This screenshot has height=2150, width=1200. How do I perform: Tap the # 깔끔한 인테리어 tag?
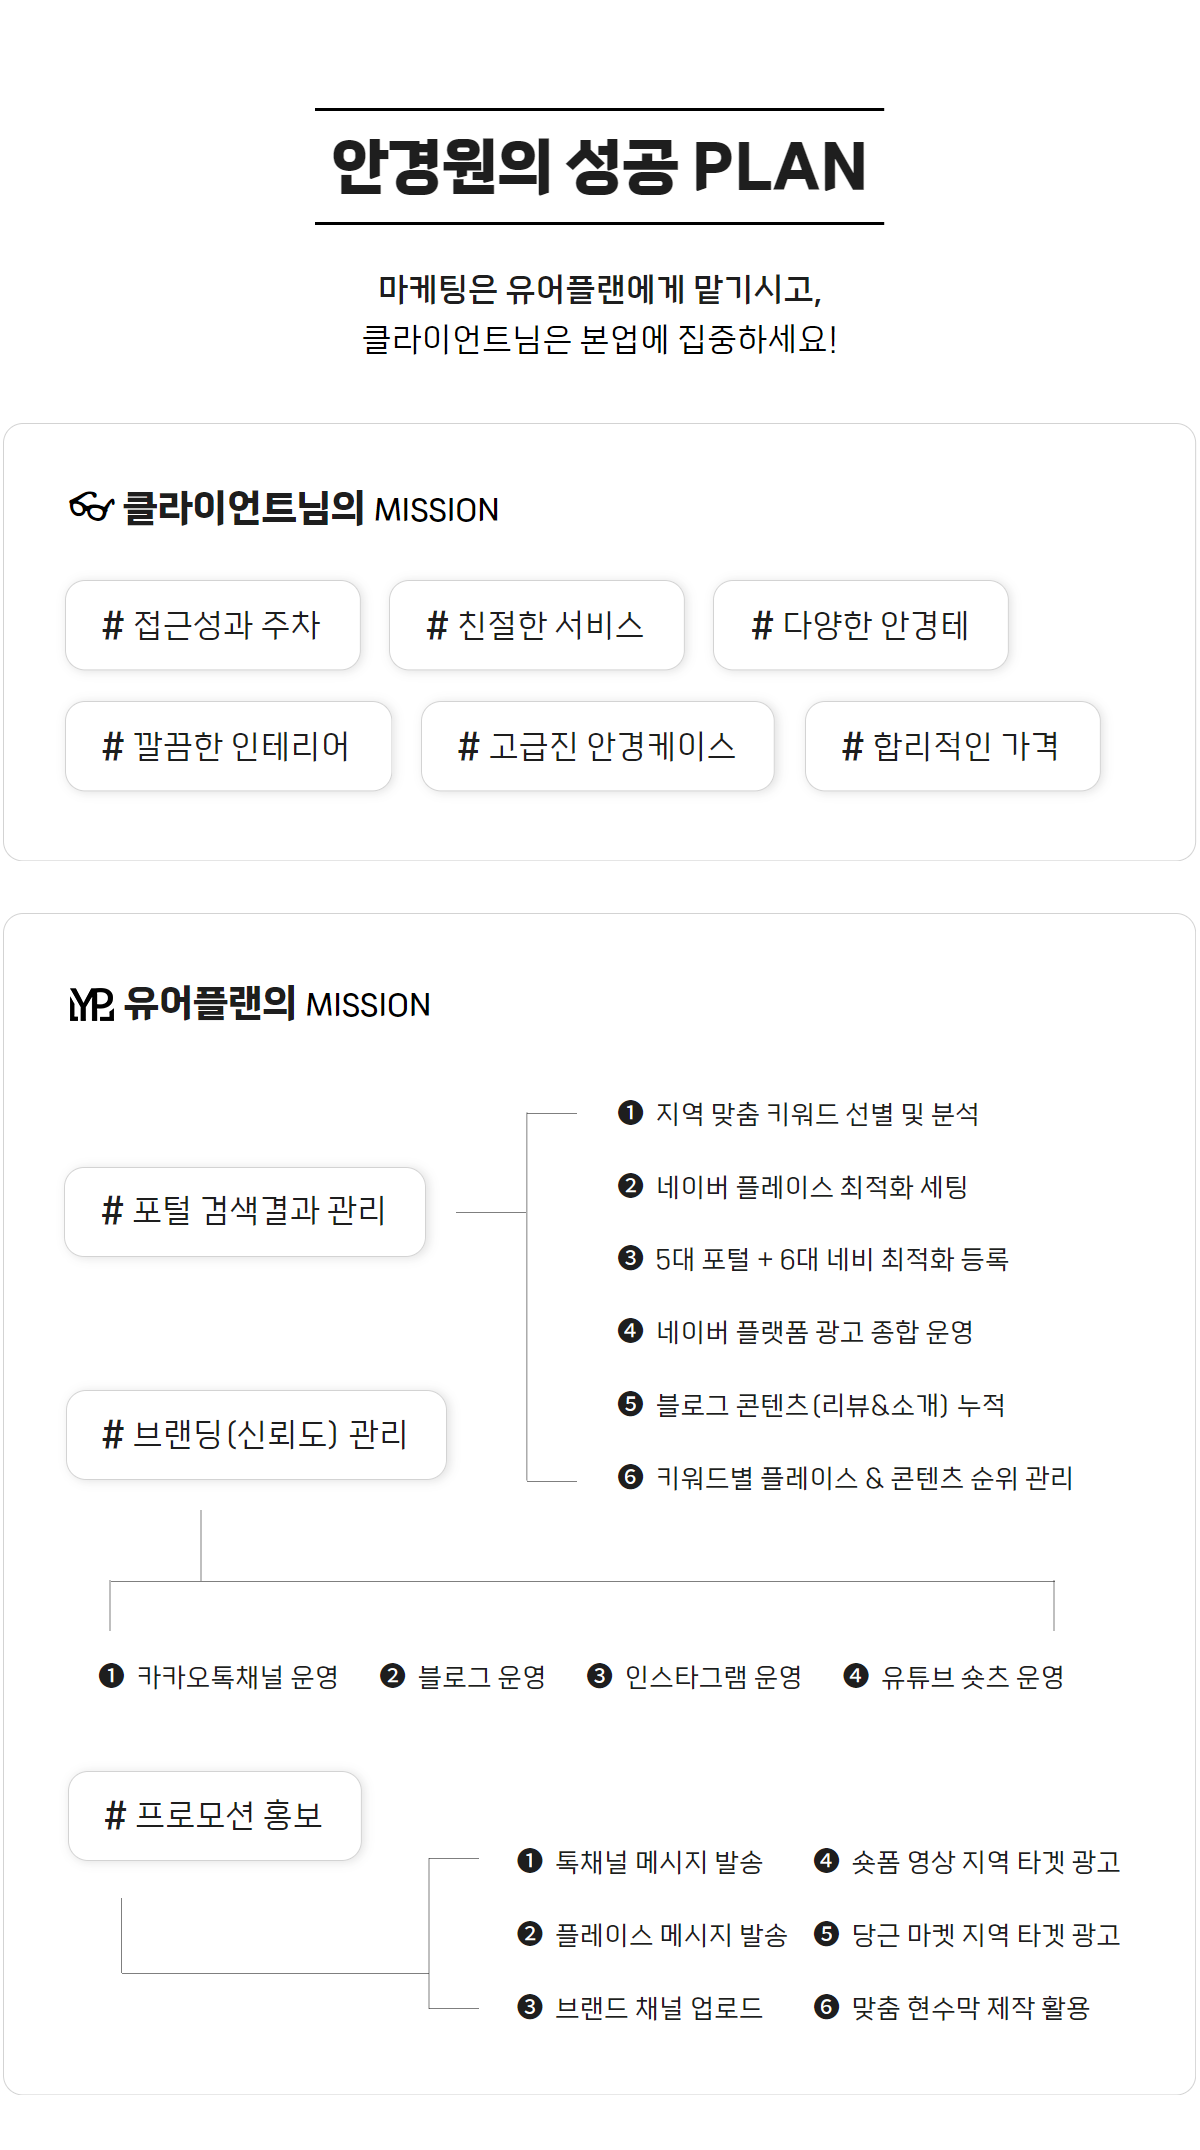click(x=229, y=746)
